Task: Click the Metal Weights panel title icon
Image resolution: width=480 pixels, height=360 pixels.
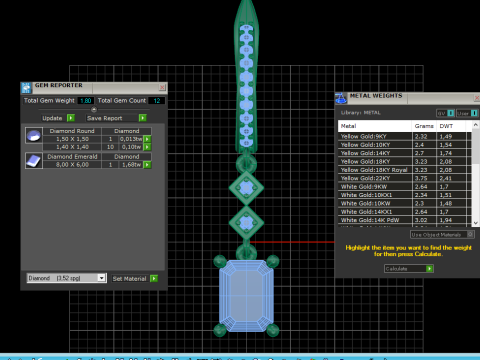Action: [341, 98]
